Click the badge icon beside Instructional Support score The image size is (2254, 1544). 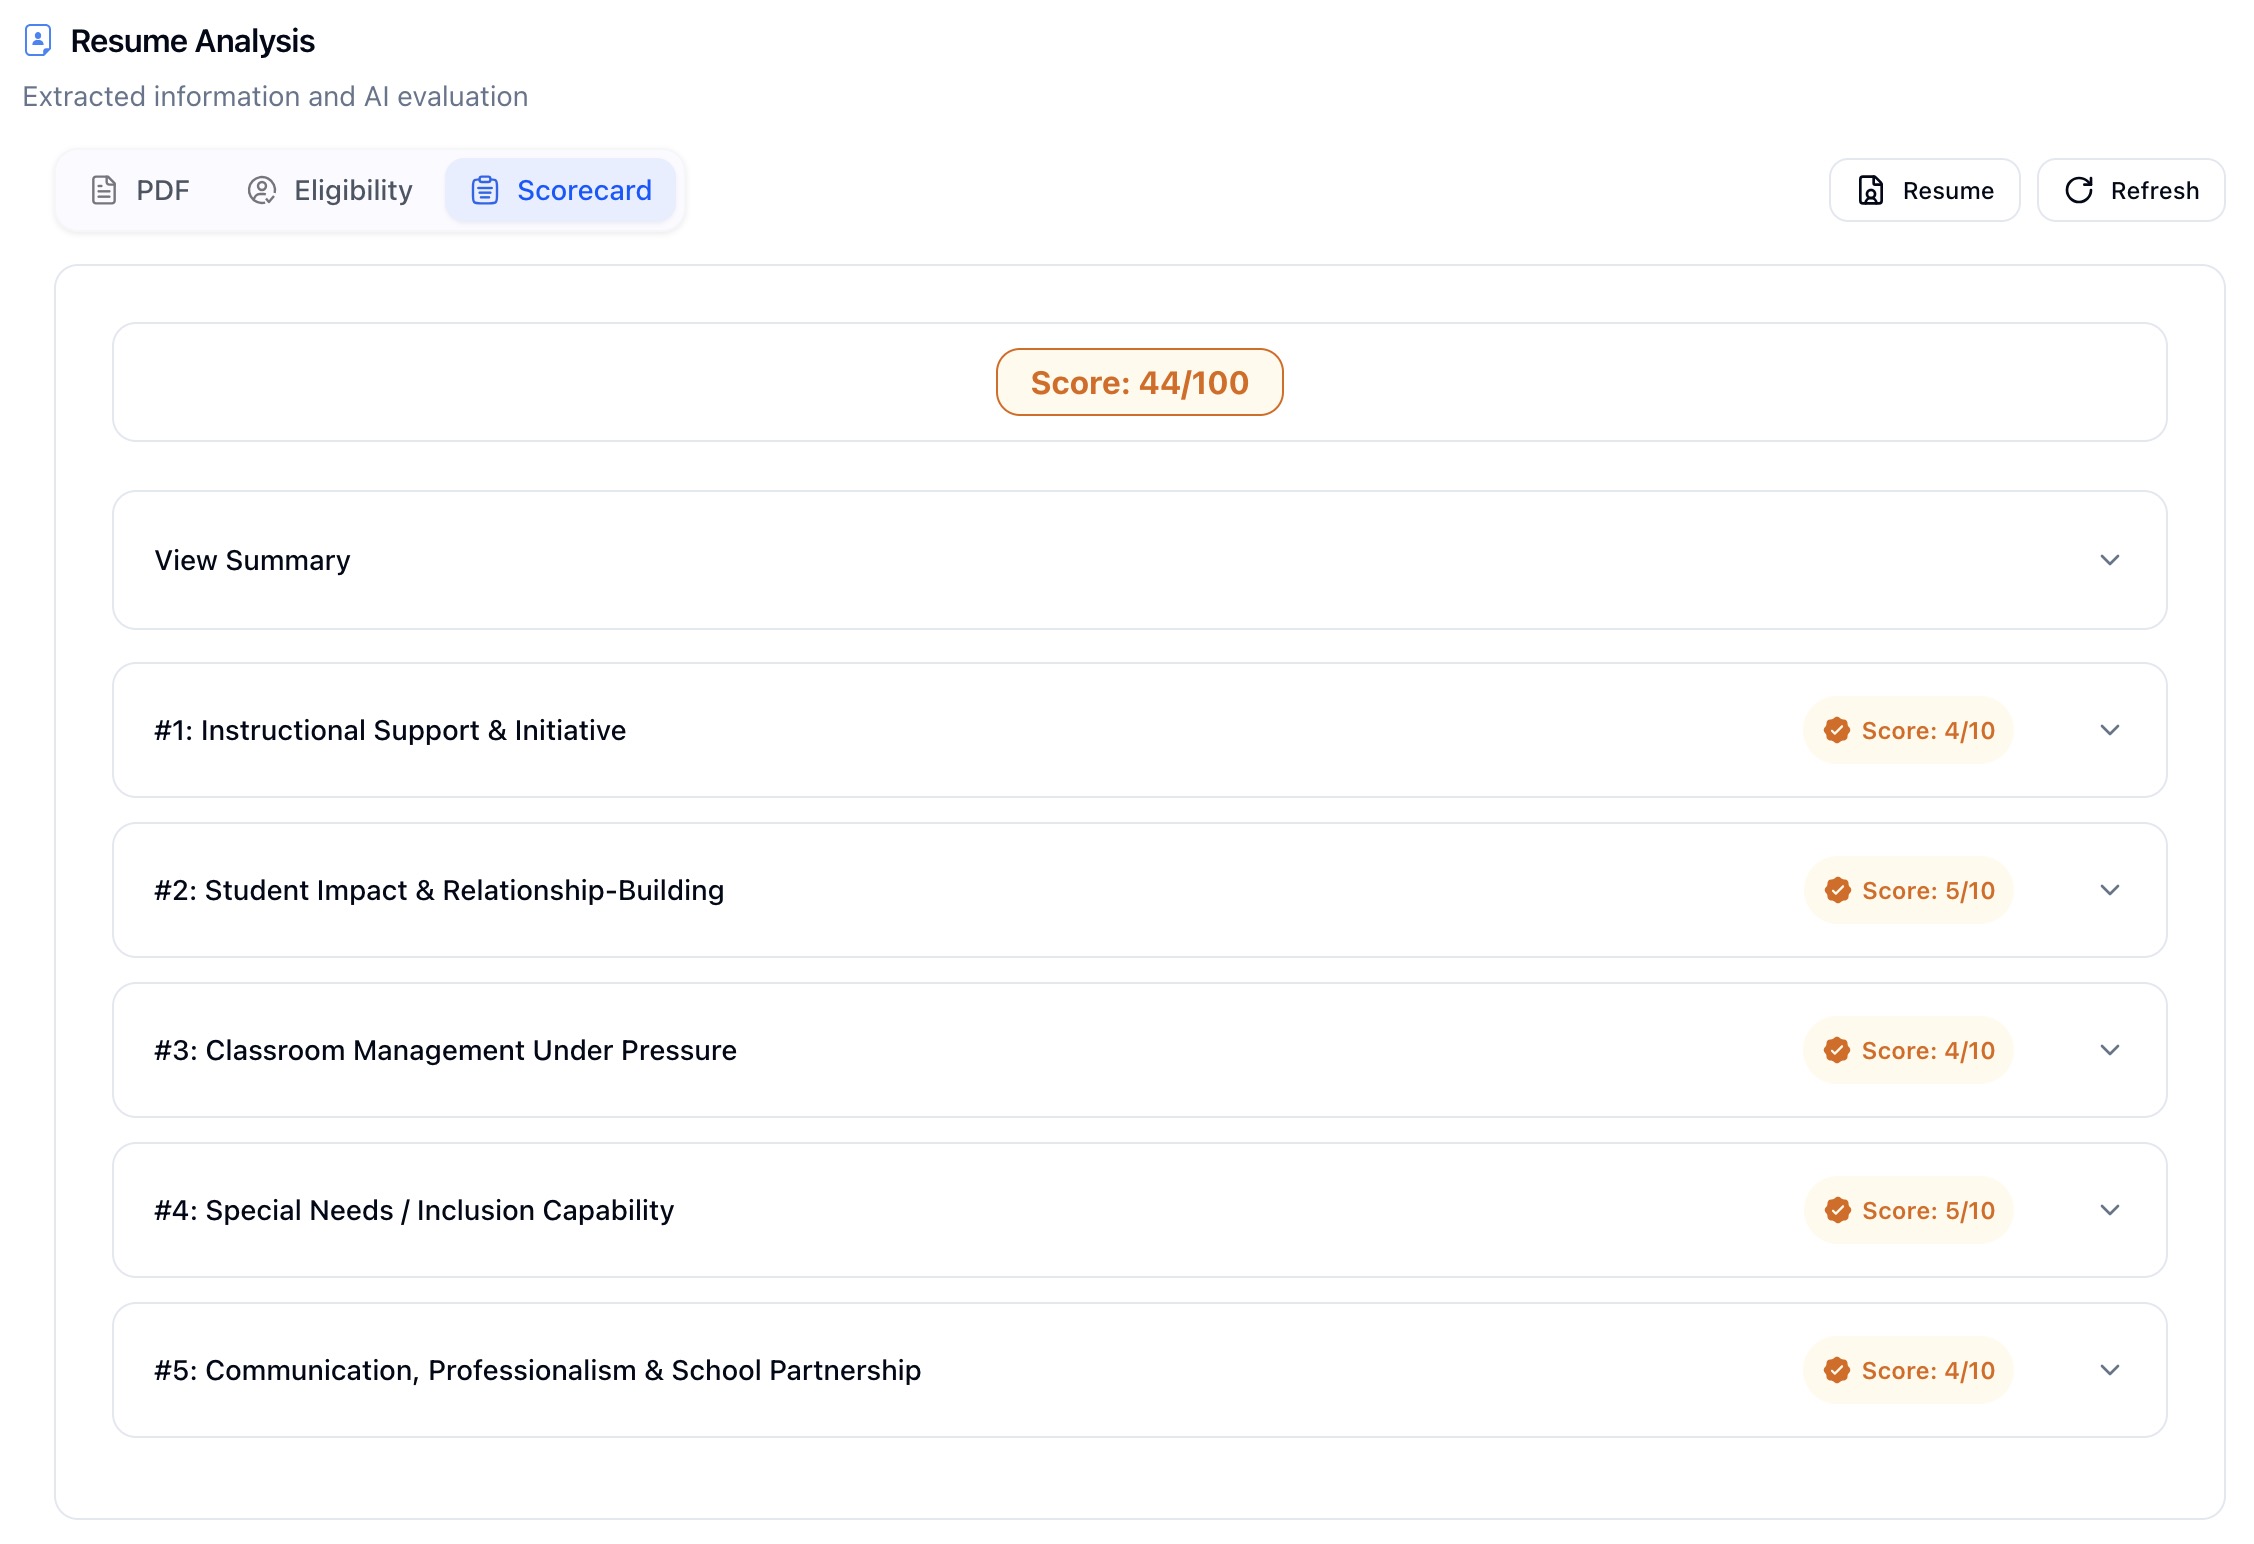point(1836,730)
